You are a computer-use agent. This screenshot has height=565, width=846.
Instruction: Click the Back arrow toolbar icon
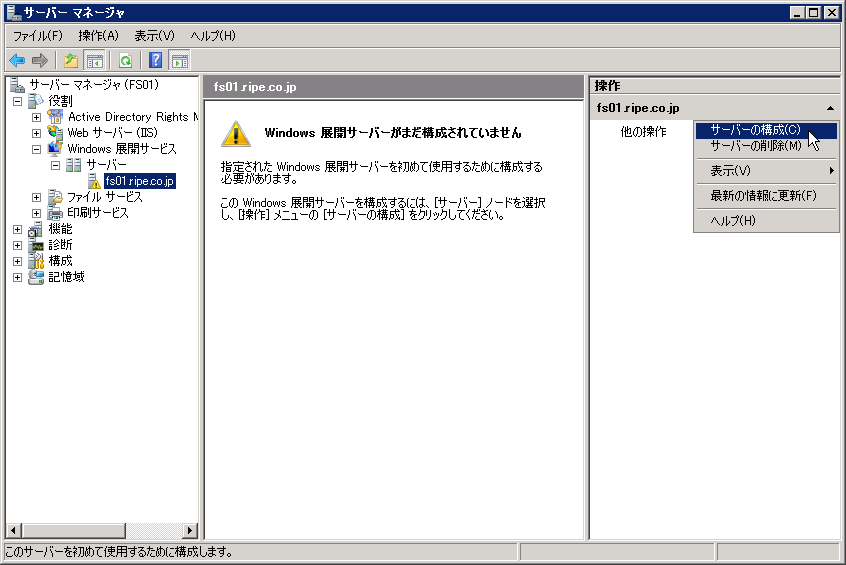17,60
